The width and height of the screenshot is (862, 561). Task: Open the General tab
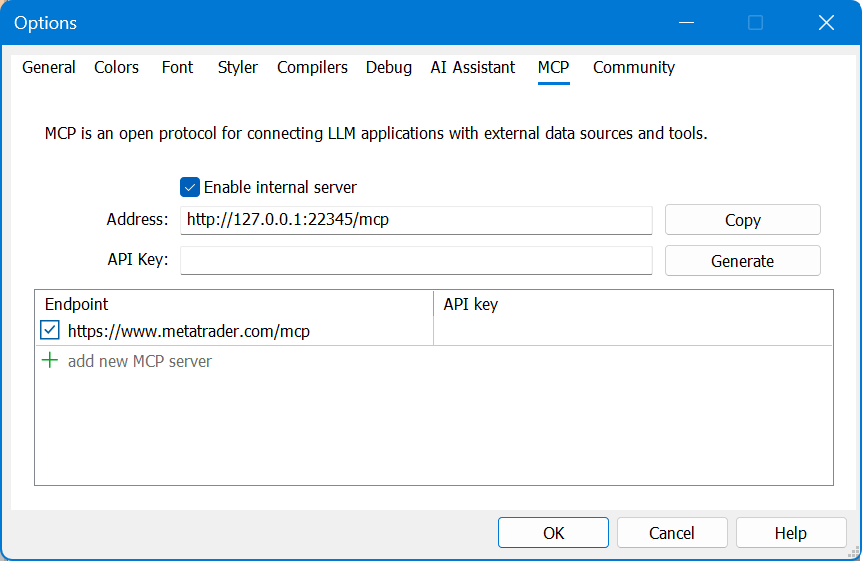click(48, 67)
